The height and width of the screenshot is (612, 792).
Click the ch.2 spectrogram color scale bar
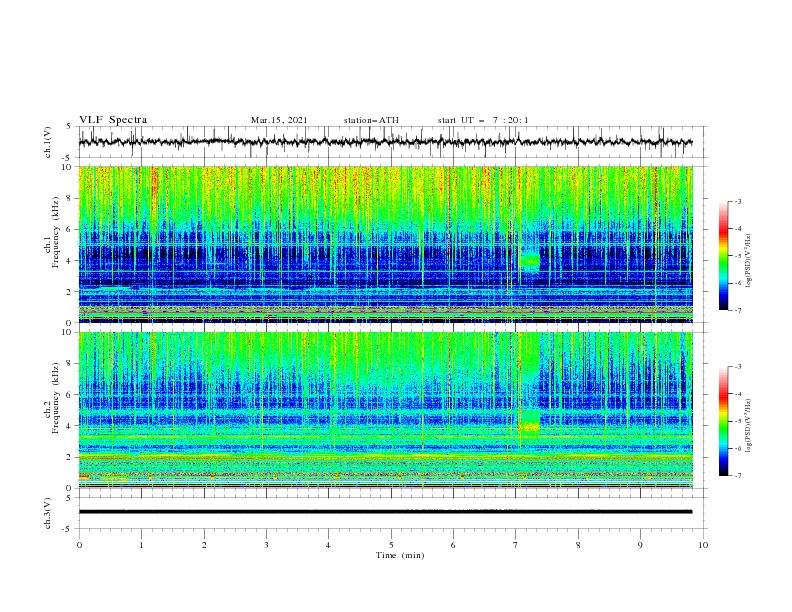tap(723, 421)
